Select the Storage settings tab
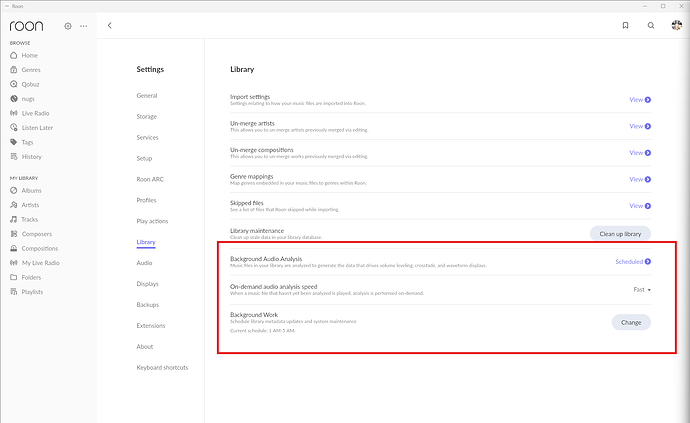 tap(147, 117)
